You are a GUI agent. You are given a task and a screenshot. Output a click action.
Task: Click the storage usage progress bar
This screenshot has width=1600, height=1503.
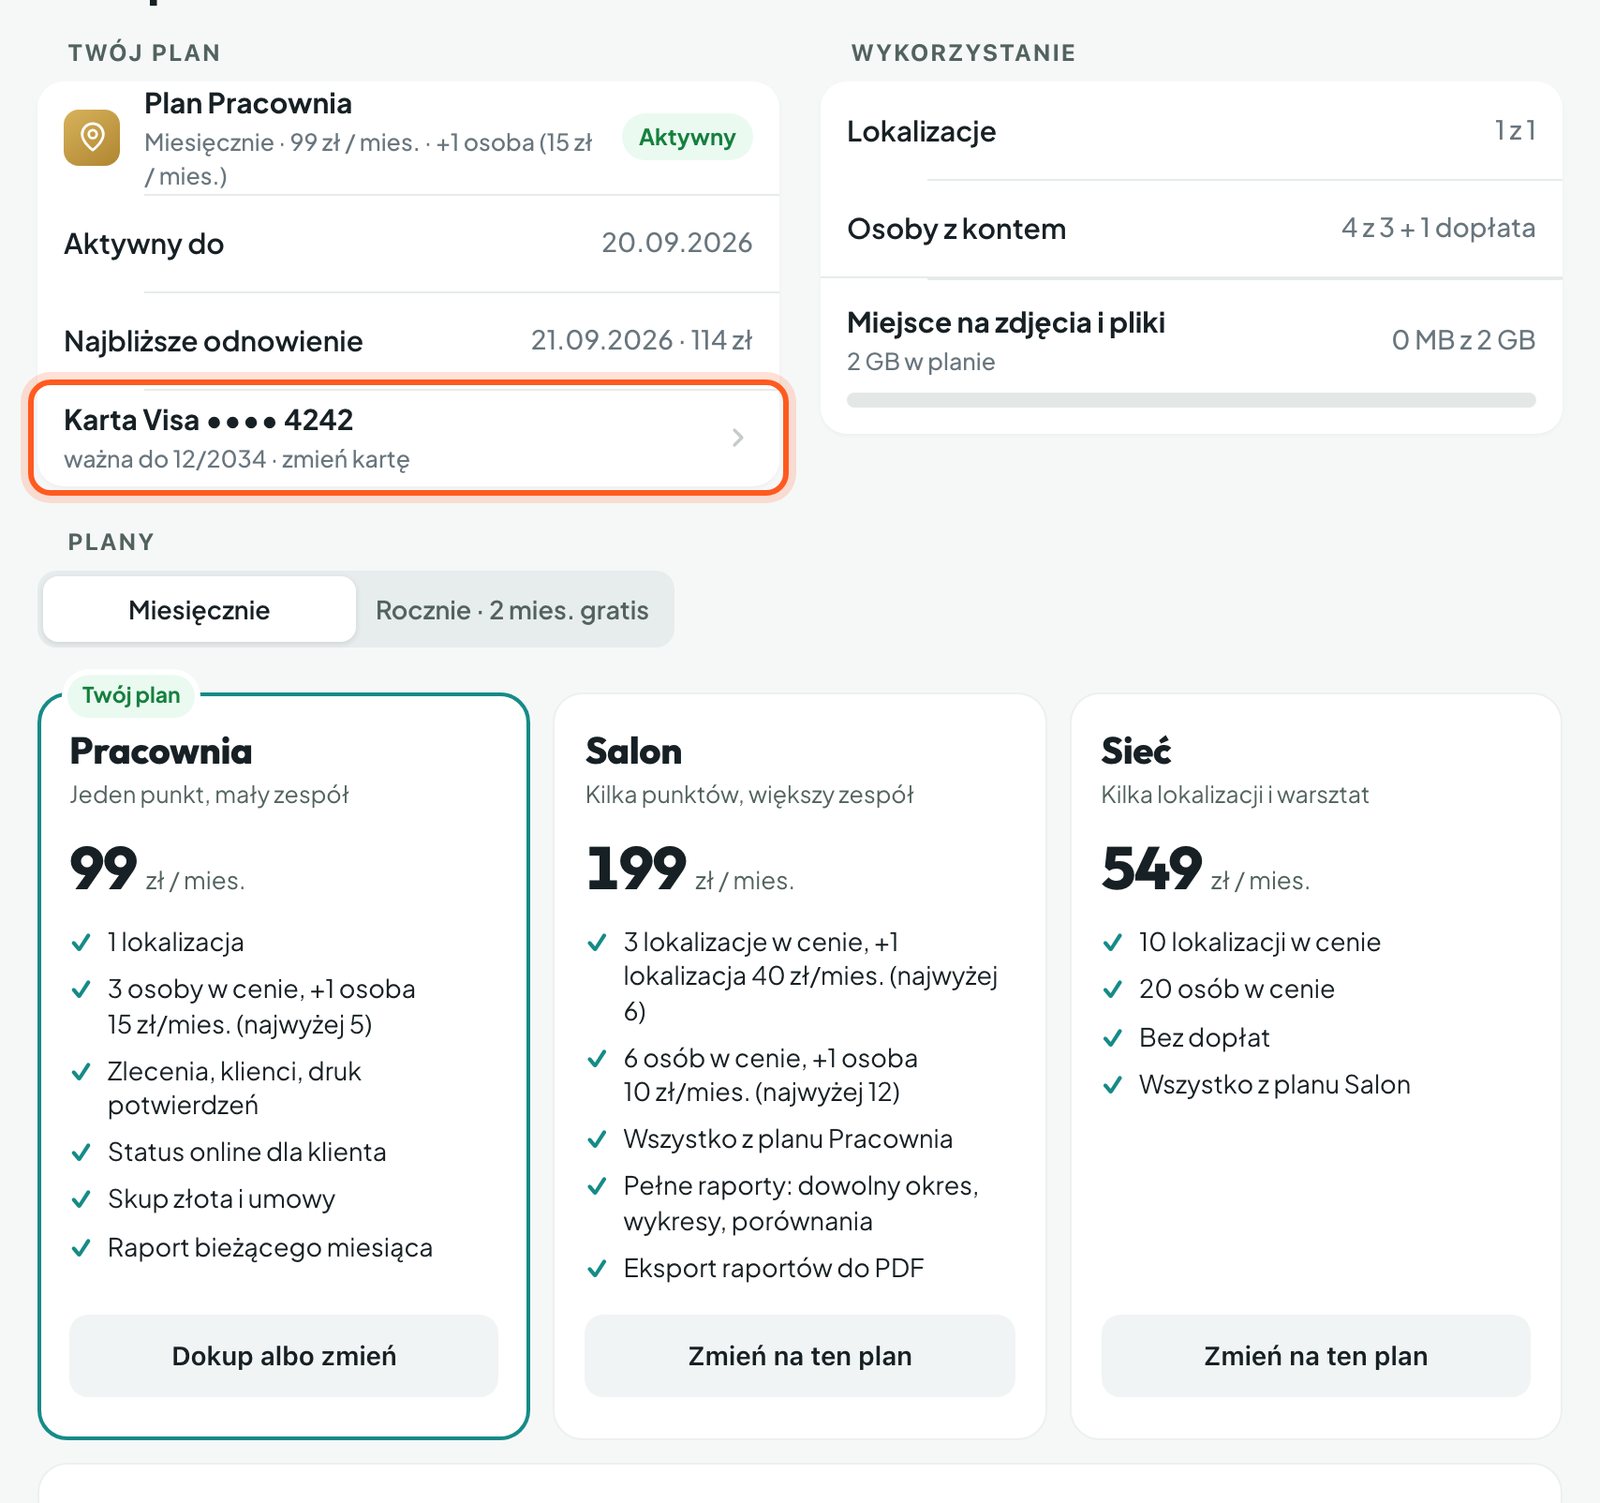click(x=1191, y=400)
